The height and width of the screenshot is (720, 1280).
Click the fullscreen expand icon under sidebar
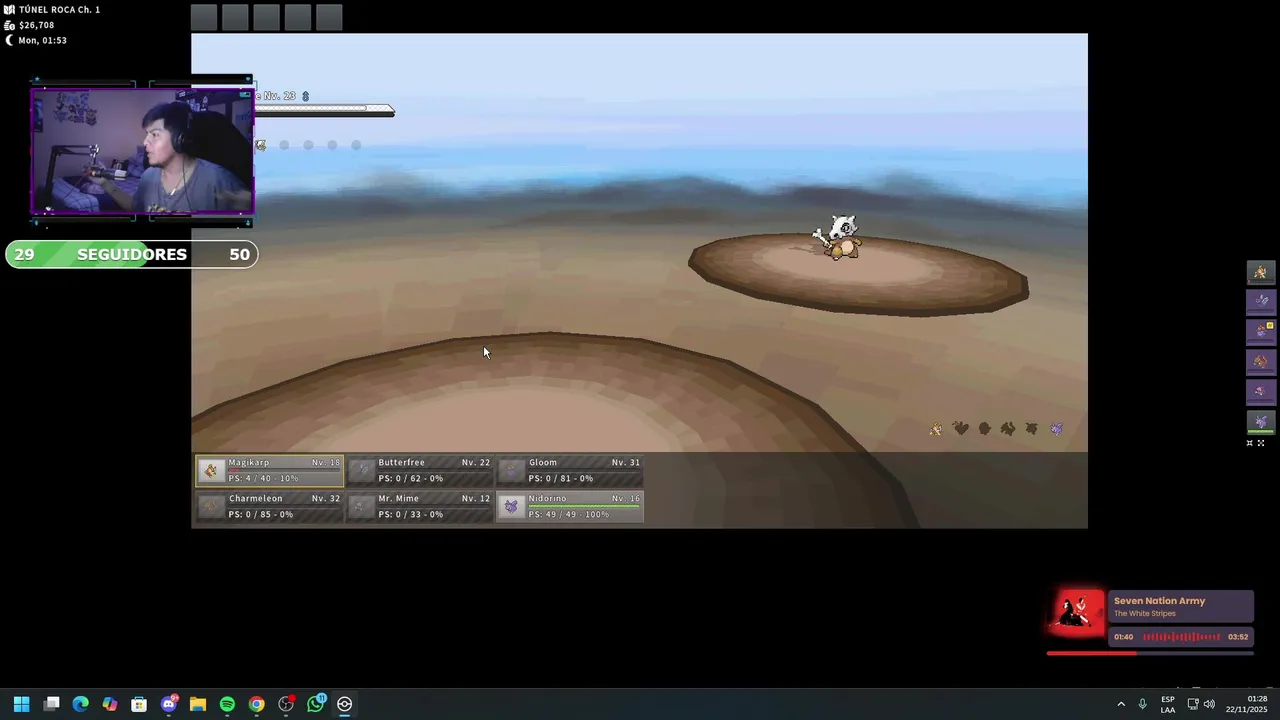point(1261,443)
